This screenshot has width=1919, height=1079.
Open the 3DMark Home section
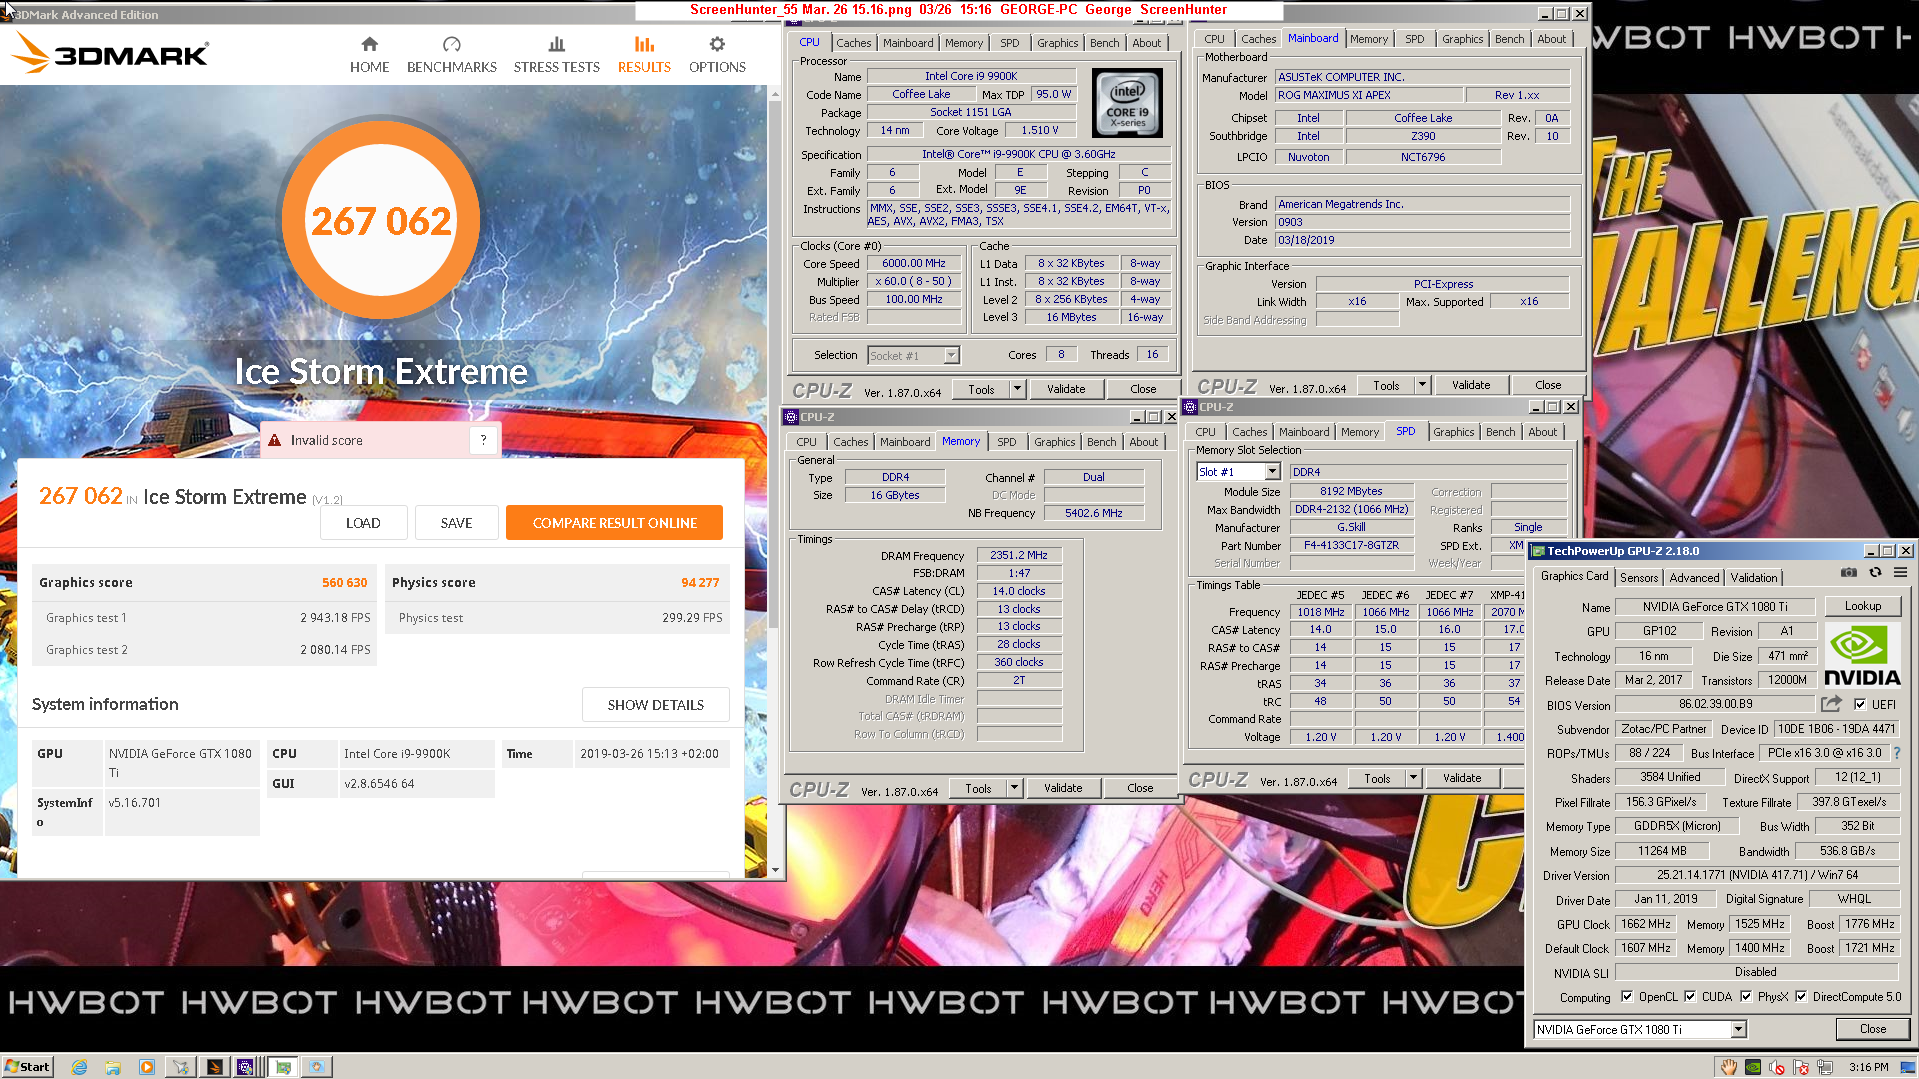click(369, 55)
